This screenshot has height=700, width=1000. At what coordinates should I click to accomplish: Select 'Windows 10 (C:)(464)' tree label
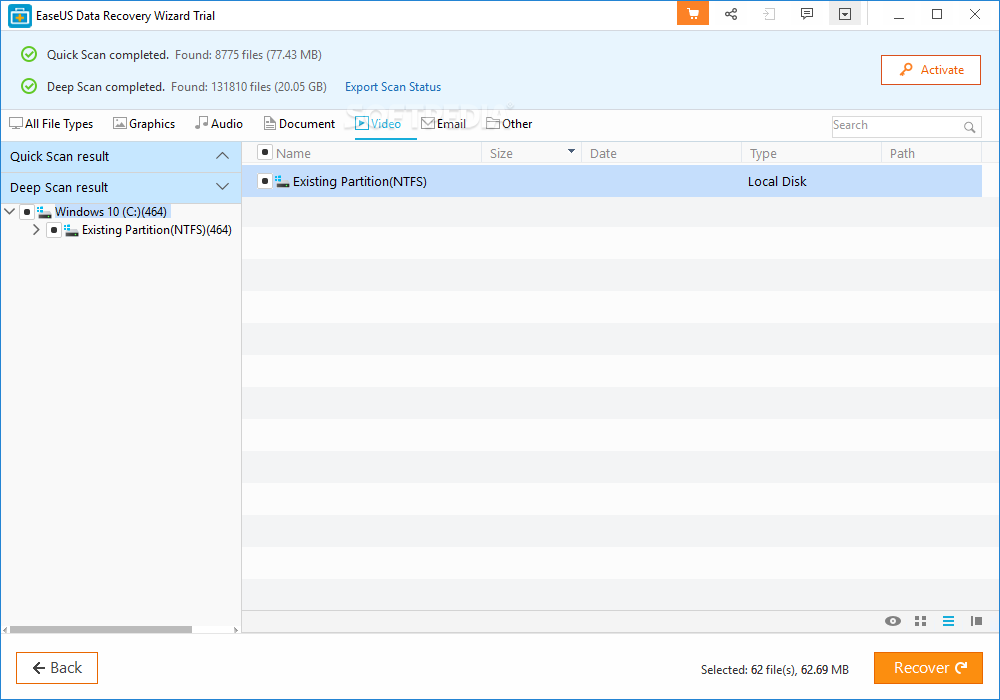click(x=111, y=212)
